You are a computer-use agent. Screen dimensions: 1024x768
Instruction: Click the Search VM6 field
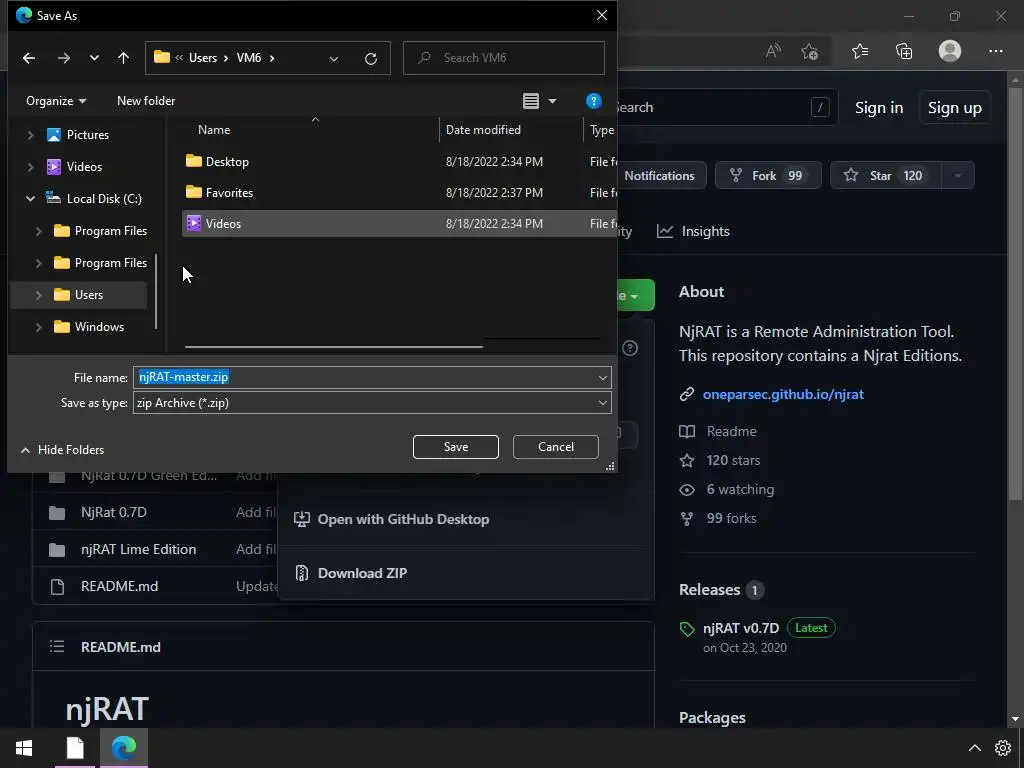(504, 58)
